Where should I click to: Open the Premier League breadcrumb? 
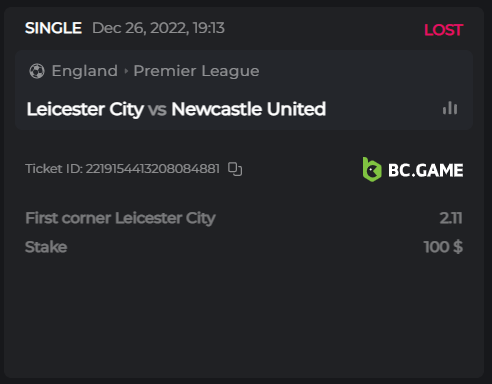tap(196, 71)
